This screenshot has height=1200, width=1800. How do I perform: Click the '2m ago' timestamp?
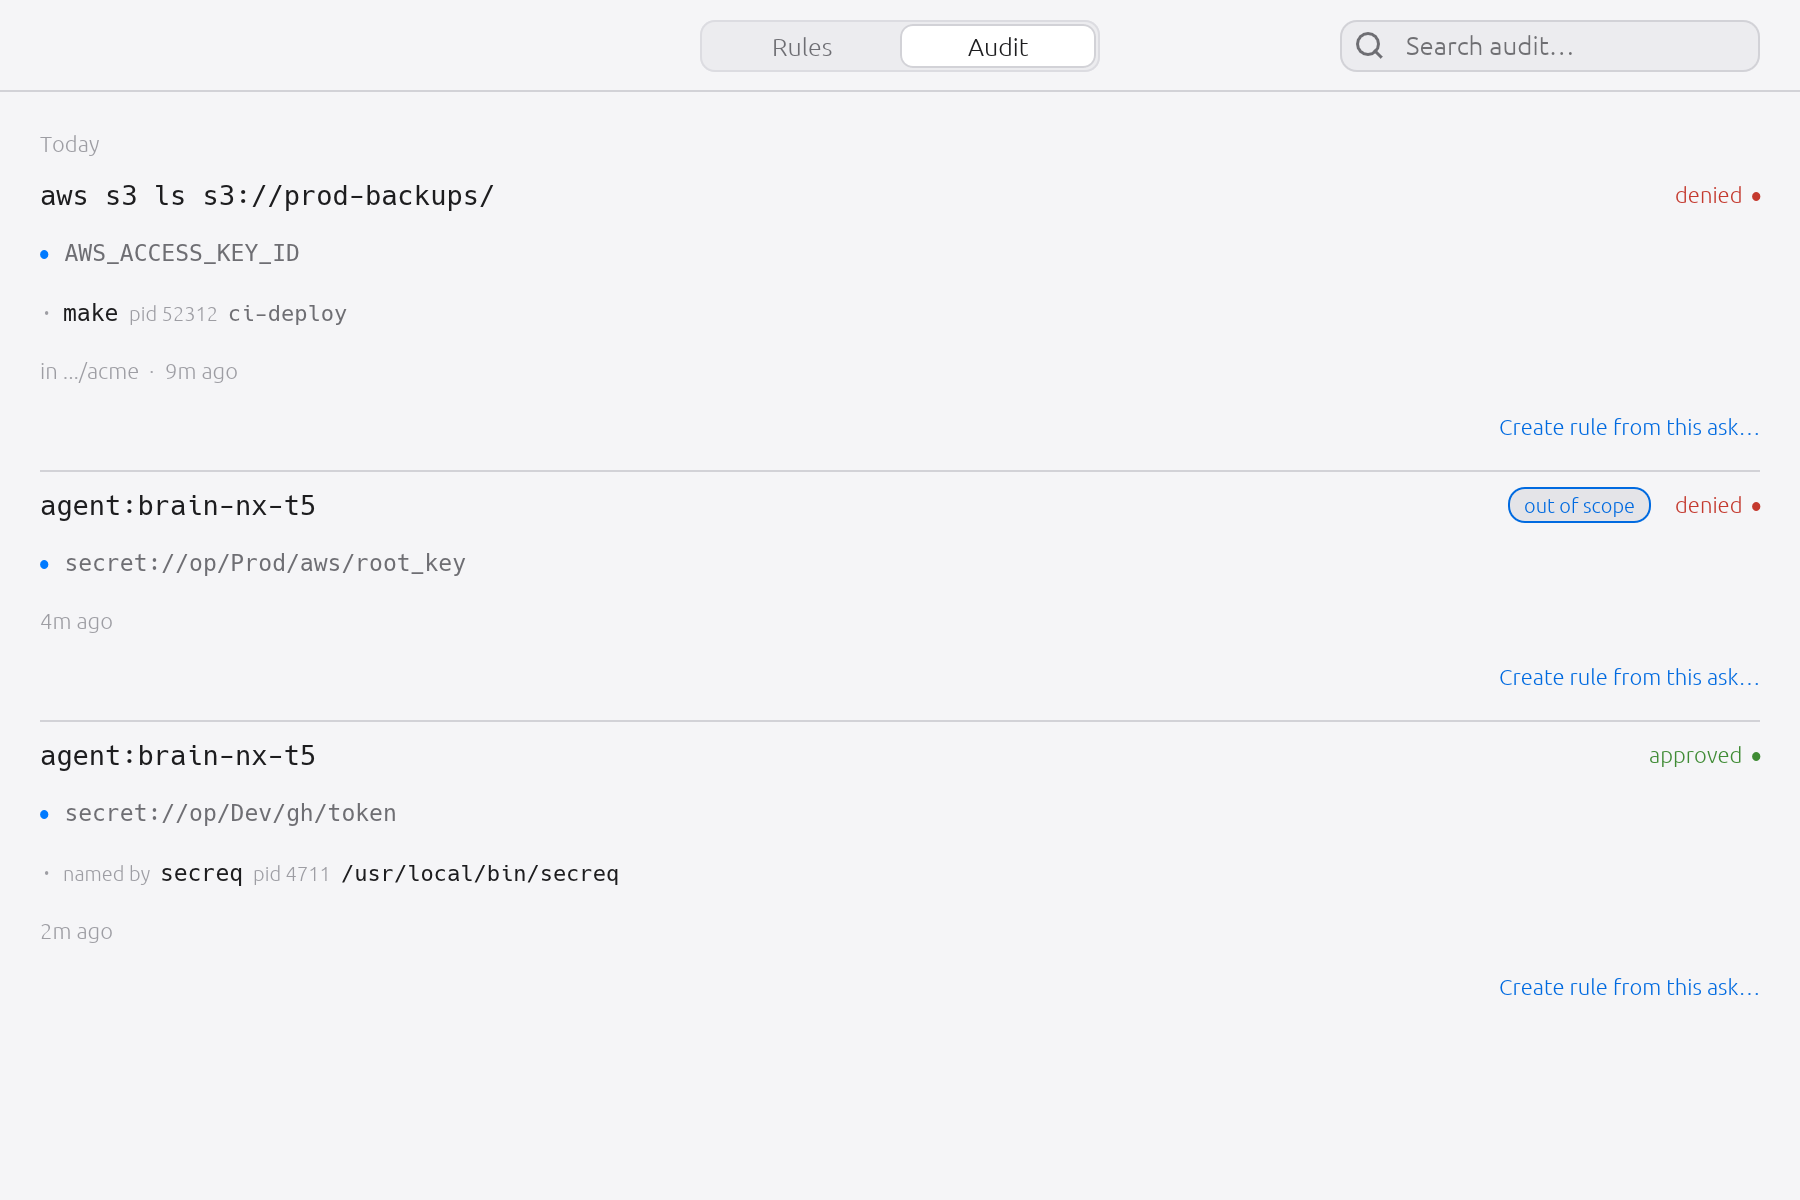(76, 932)
